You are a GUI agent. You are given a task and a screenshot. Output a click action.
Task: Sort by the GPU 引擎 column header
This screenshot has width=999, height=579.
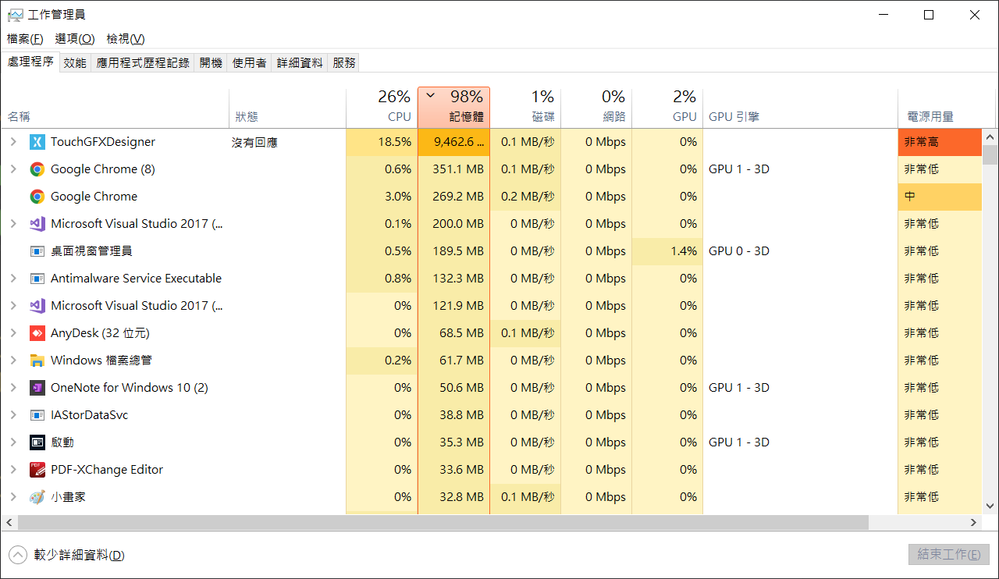[x=800, y=107]
